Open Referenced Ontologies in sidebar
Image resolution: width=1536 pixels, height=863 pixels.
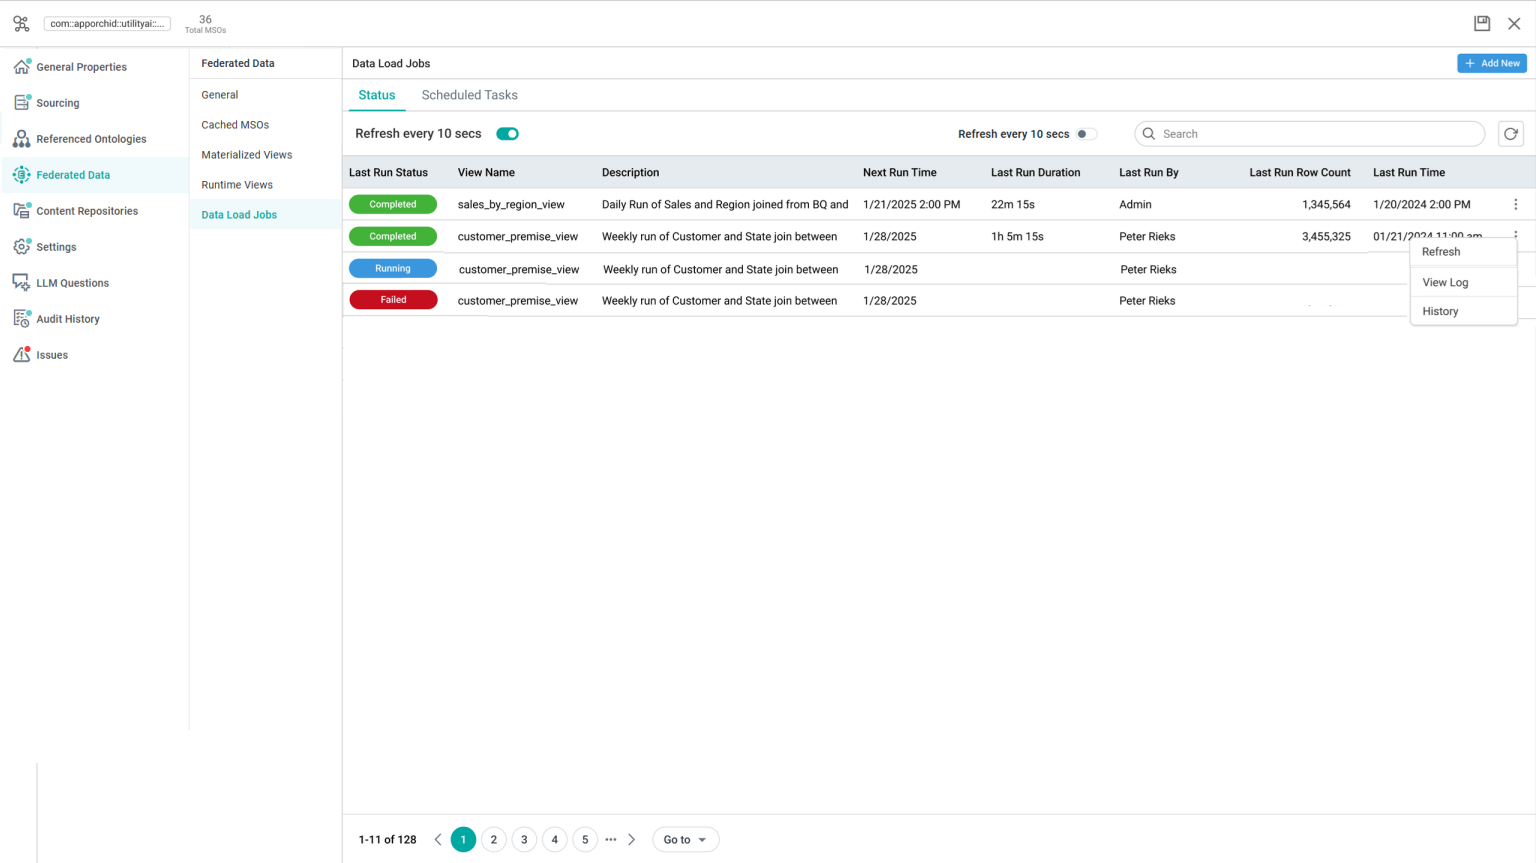91,139
